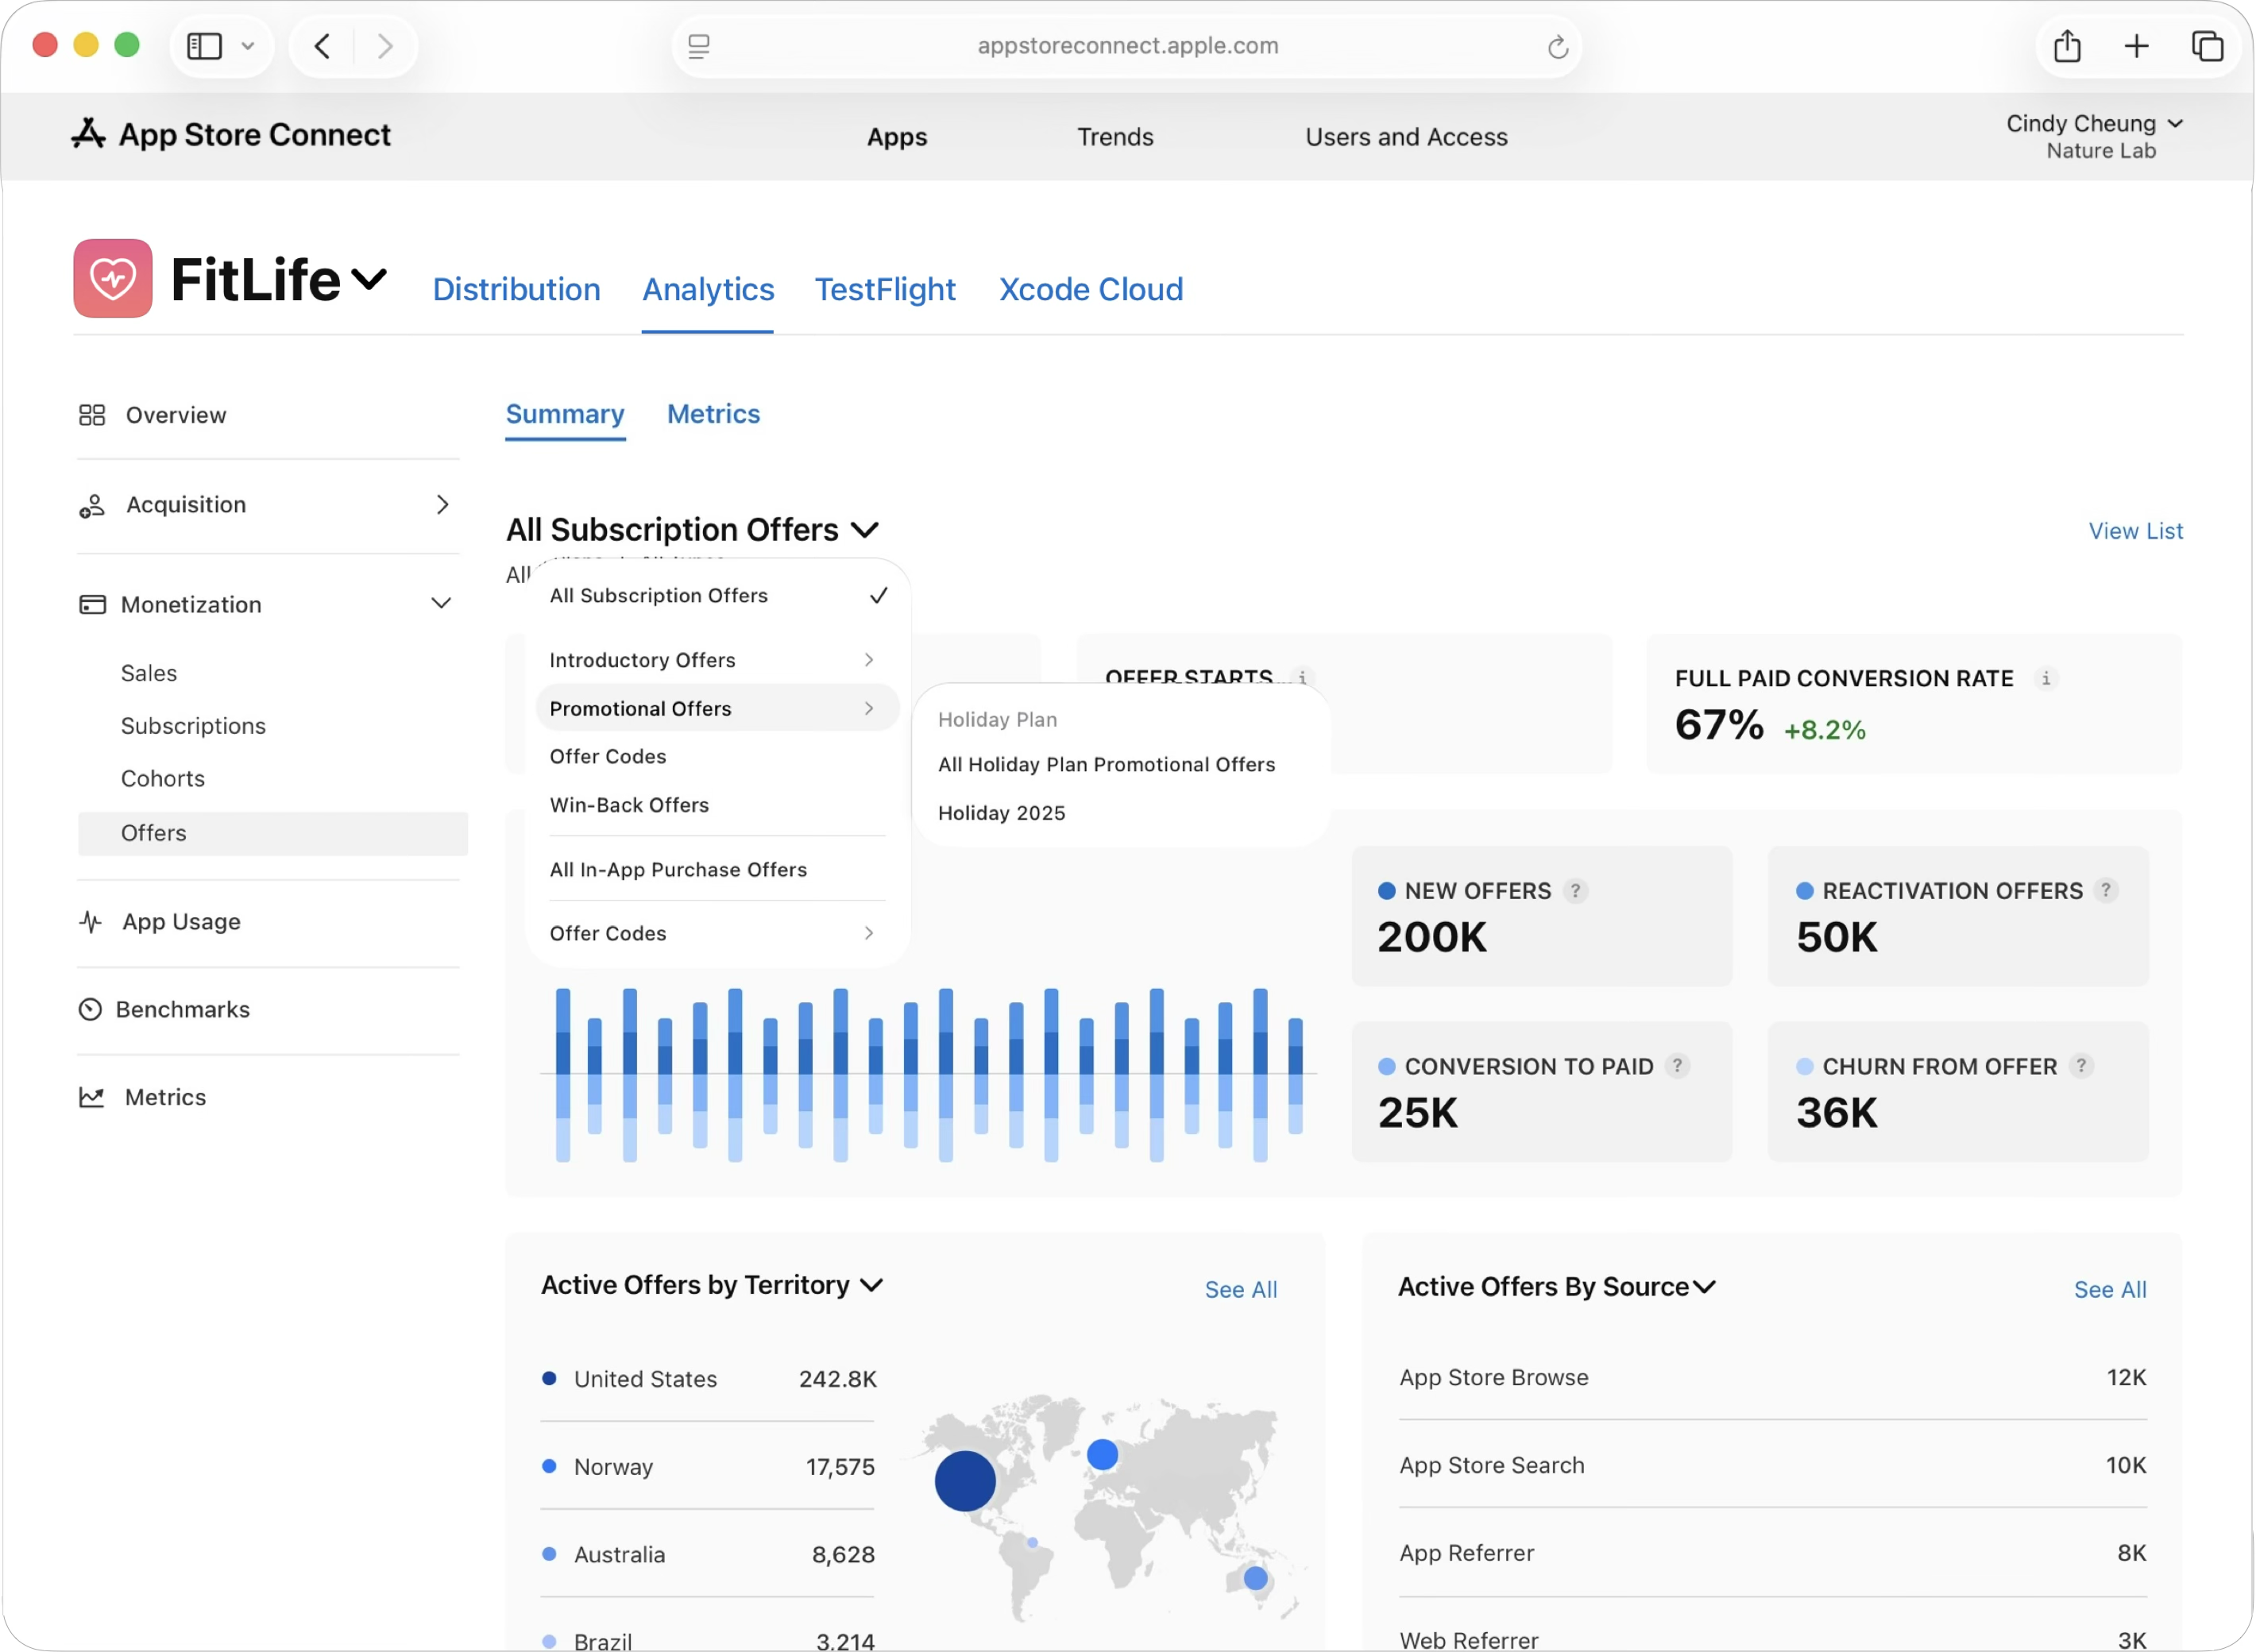Choose Holiday 2025 from the submenu

tap(1001, 813)
